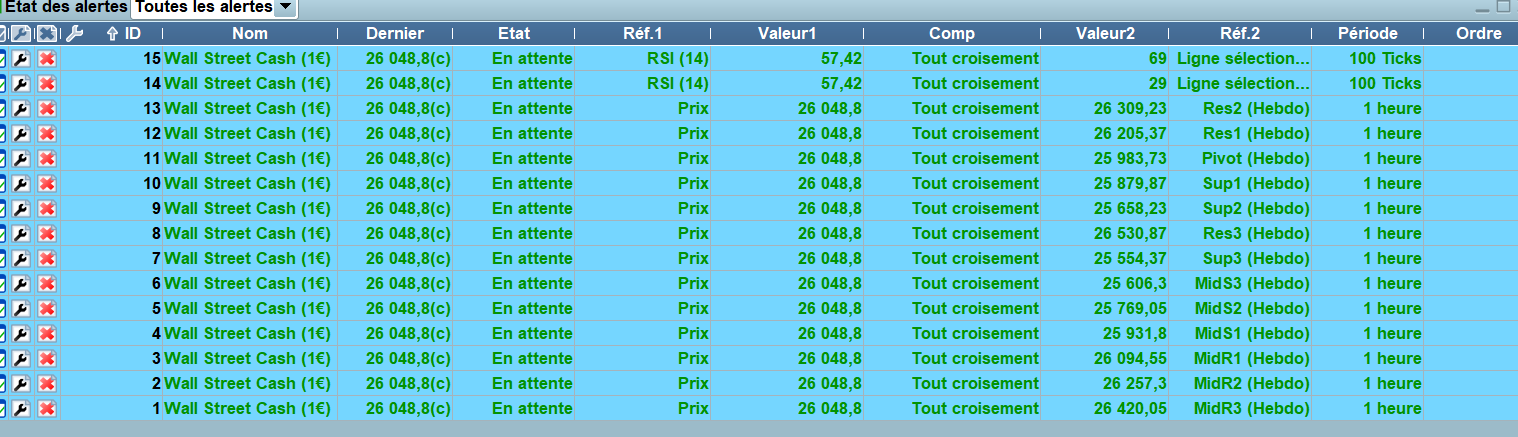The width and height of the screenshot is (1518, 437).
Task: Click '100 Ticks' in alert 15 row
Action: pyautogui.click(x=1385, y=59)
